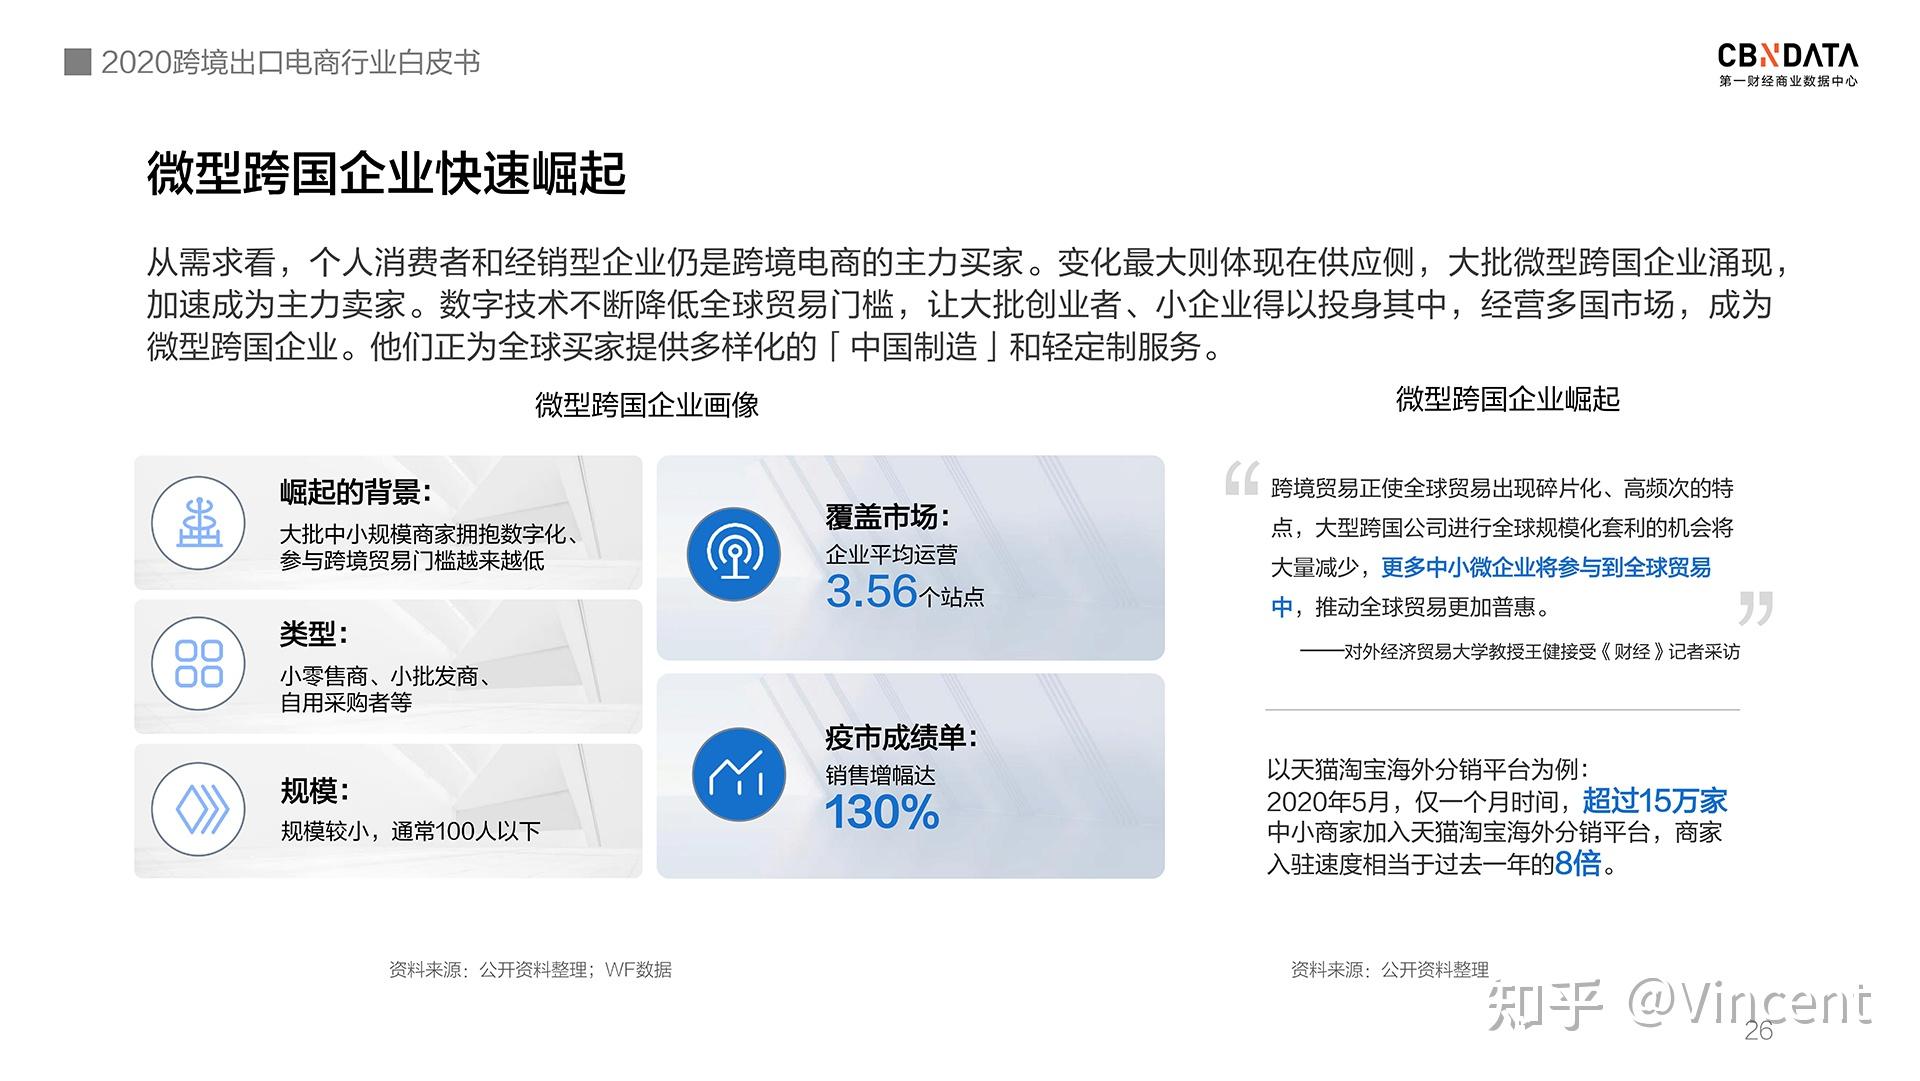Click the heading 类型:
The image size is (1920, 1081).
[x=314, y=634]
